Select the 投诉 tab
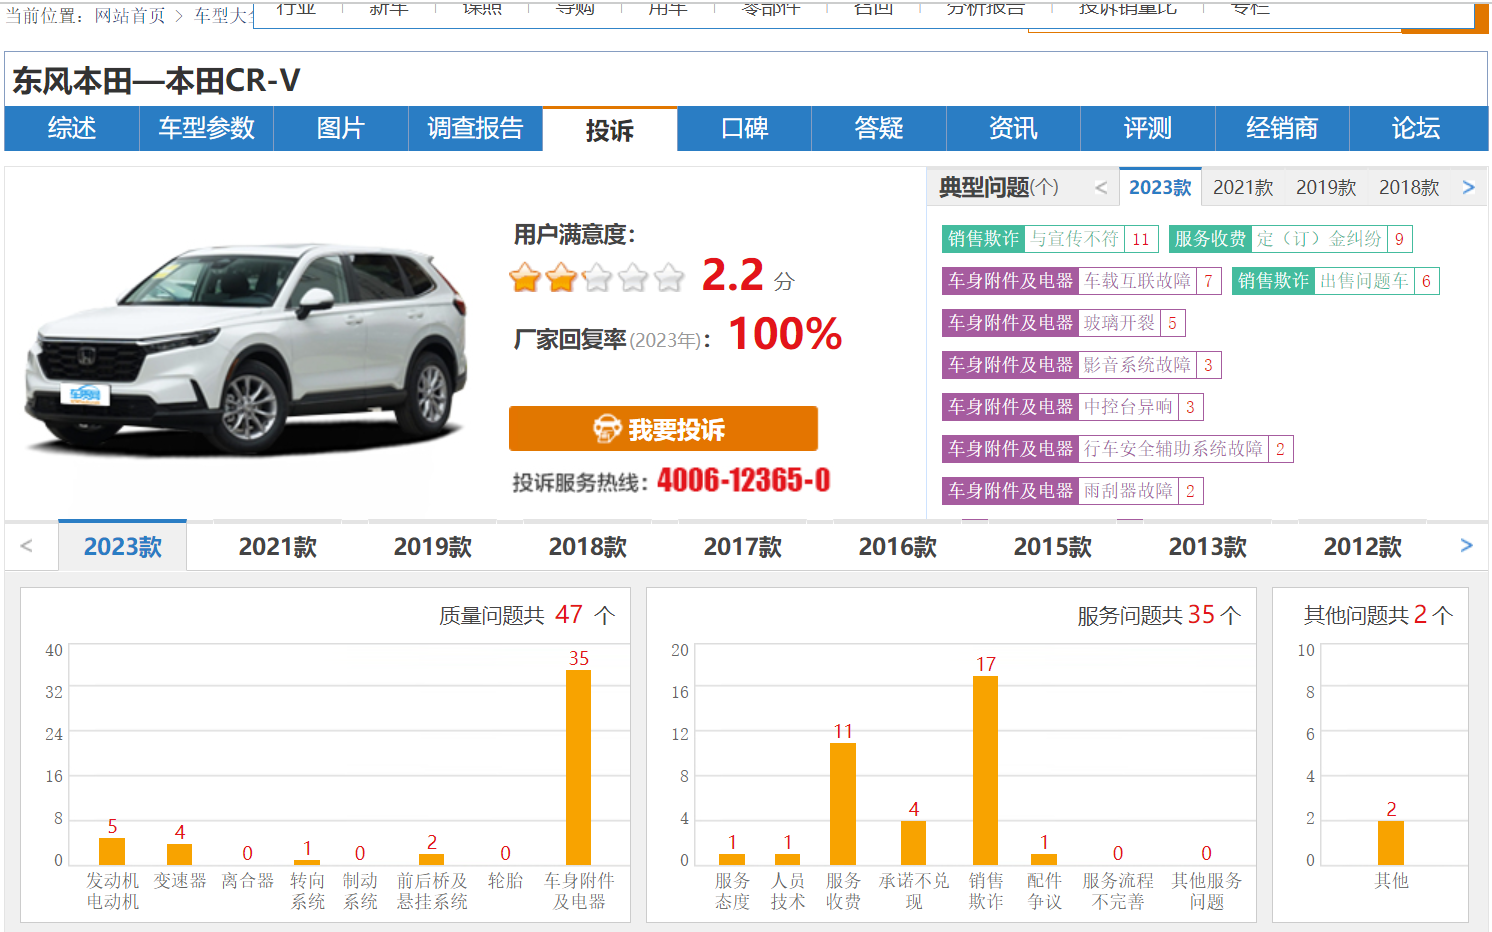This screenshot has height=932, width=1492. tap(610, 130)
